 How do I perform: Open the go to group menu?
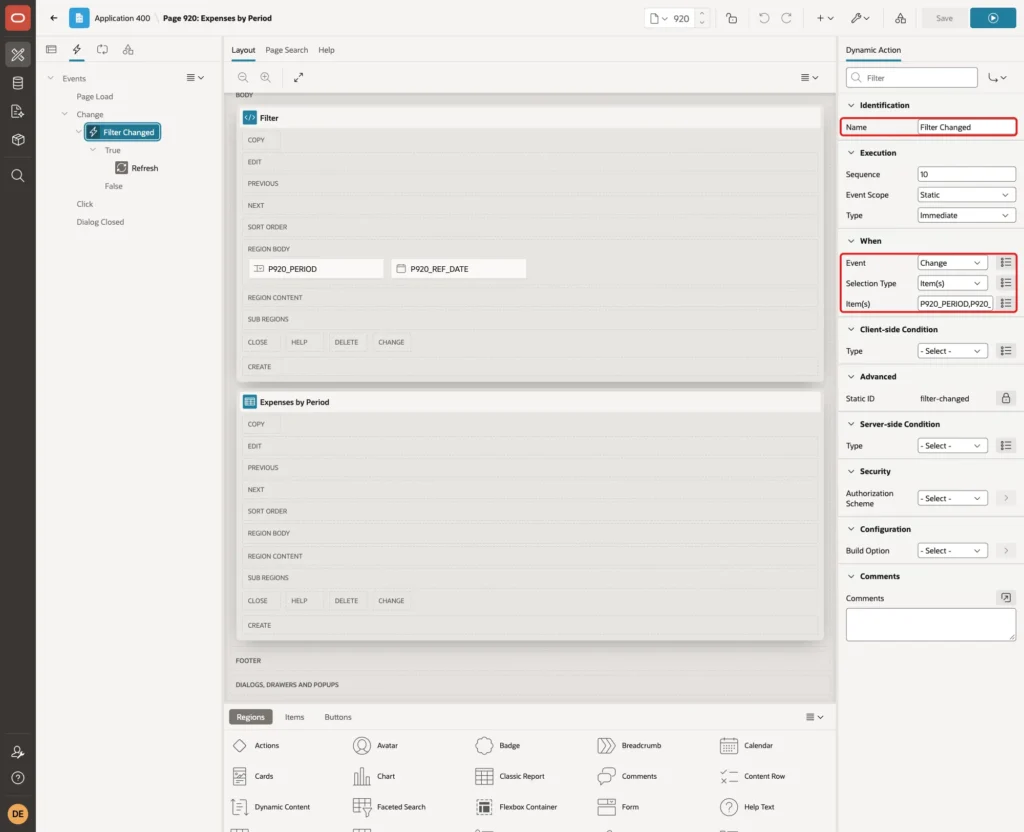(x=997, y=78)
